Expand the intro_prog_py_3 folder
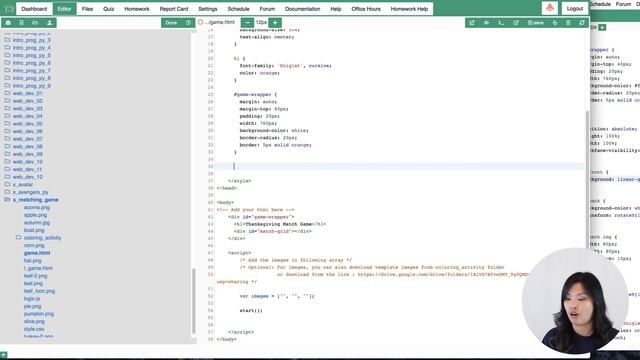This screenshot has height=360, width=640. pyautogui.click(x=31, y=40)
